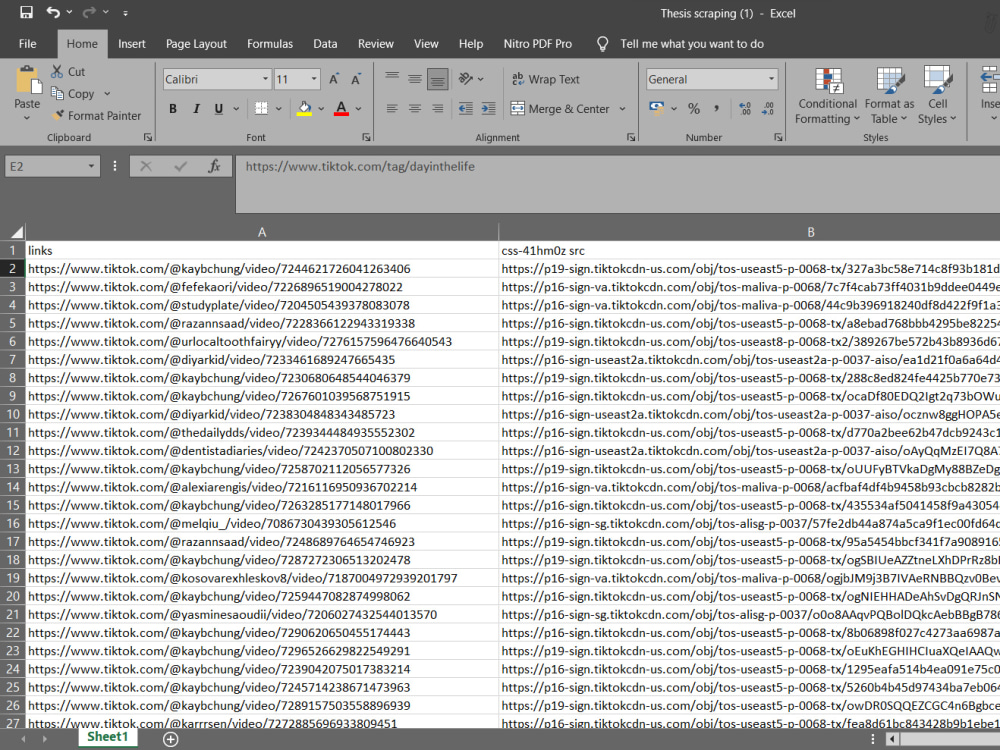This screenshot has height=750, width=1000.
Task: Increase font size with the larger A icon
Action: (x=334, y=79)
